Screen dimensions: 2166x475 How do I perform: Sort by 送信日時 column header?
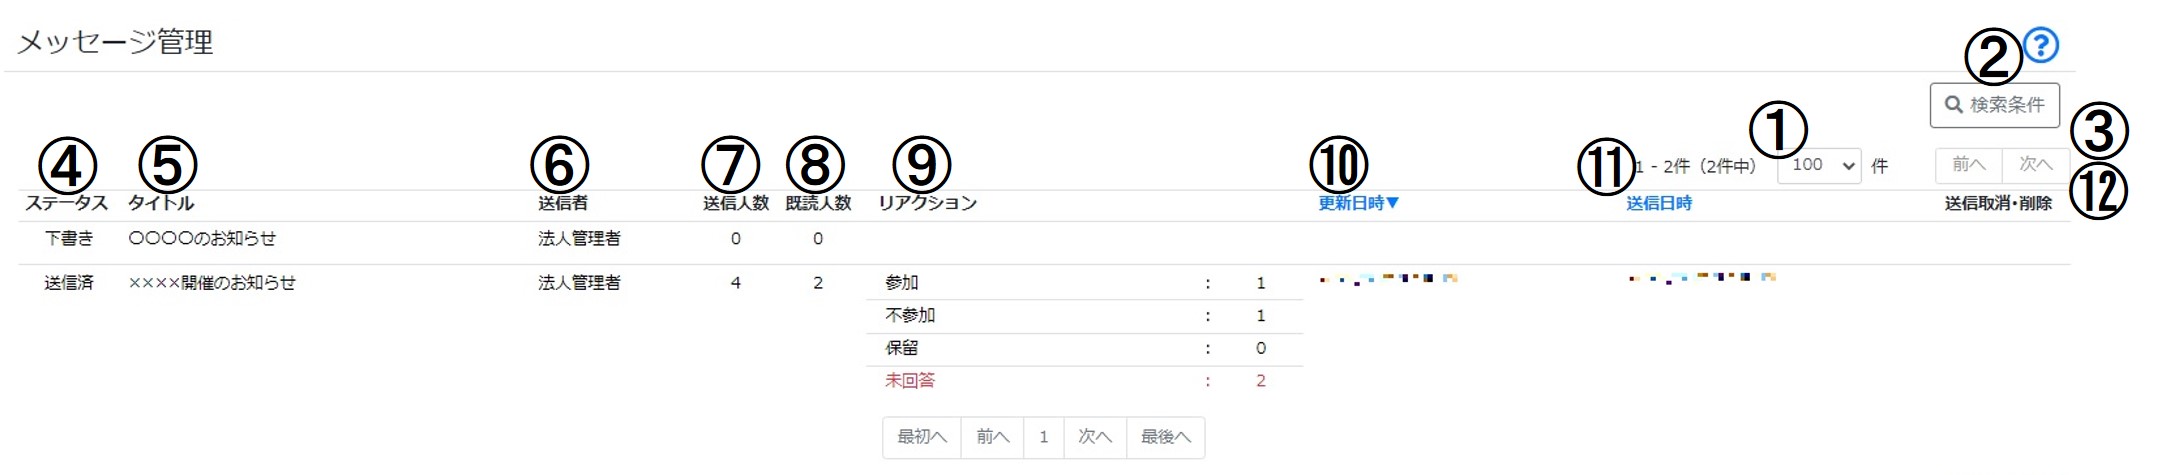tap(1659, 203)
